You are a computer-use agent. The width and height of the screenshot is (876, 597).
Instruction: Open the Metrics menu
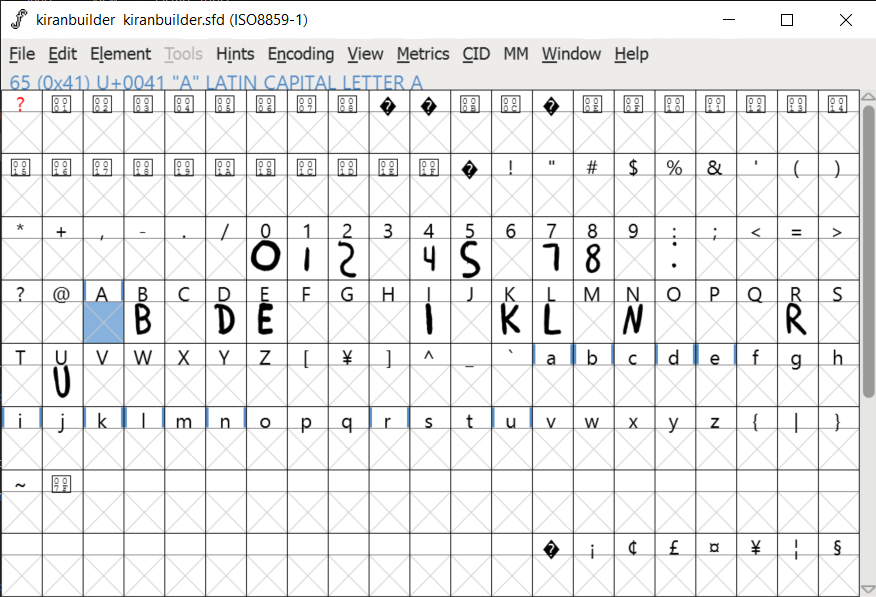coord(423,54)
